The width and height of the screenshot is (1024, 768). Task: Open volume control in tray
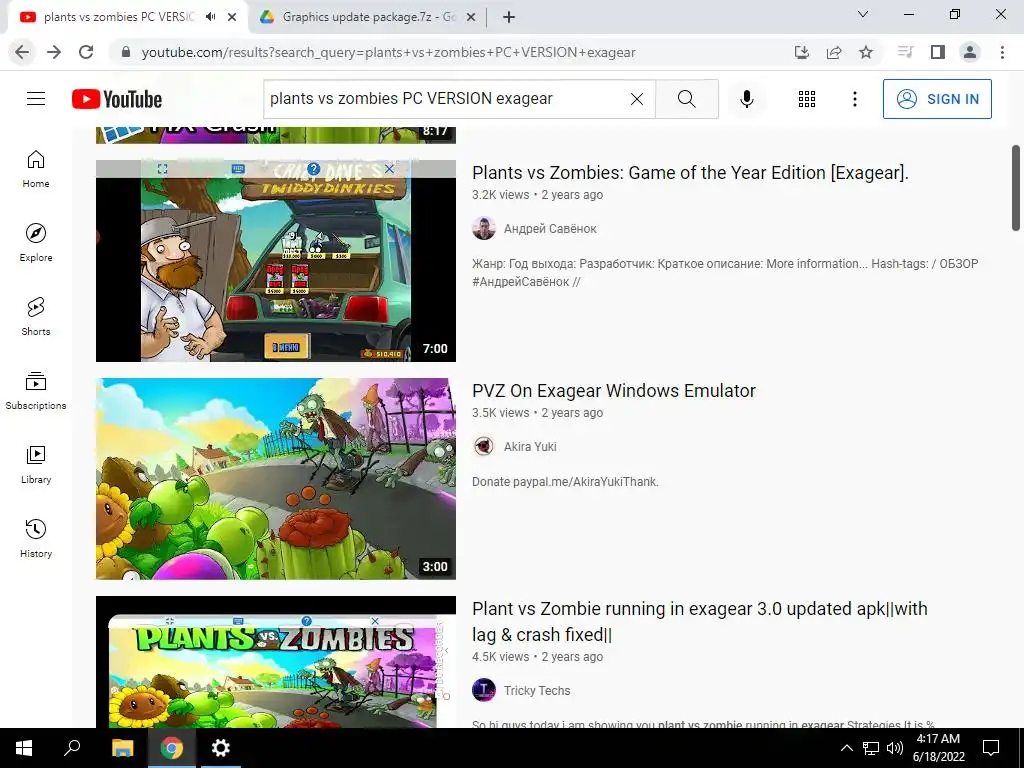coord(895,748)
